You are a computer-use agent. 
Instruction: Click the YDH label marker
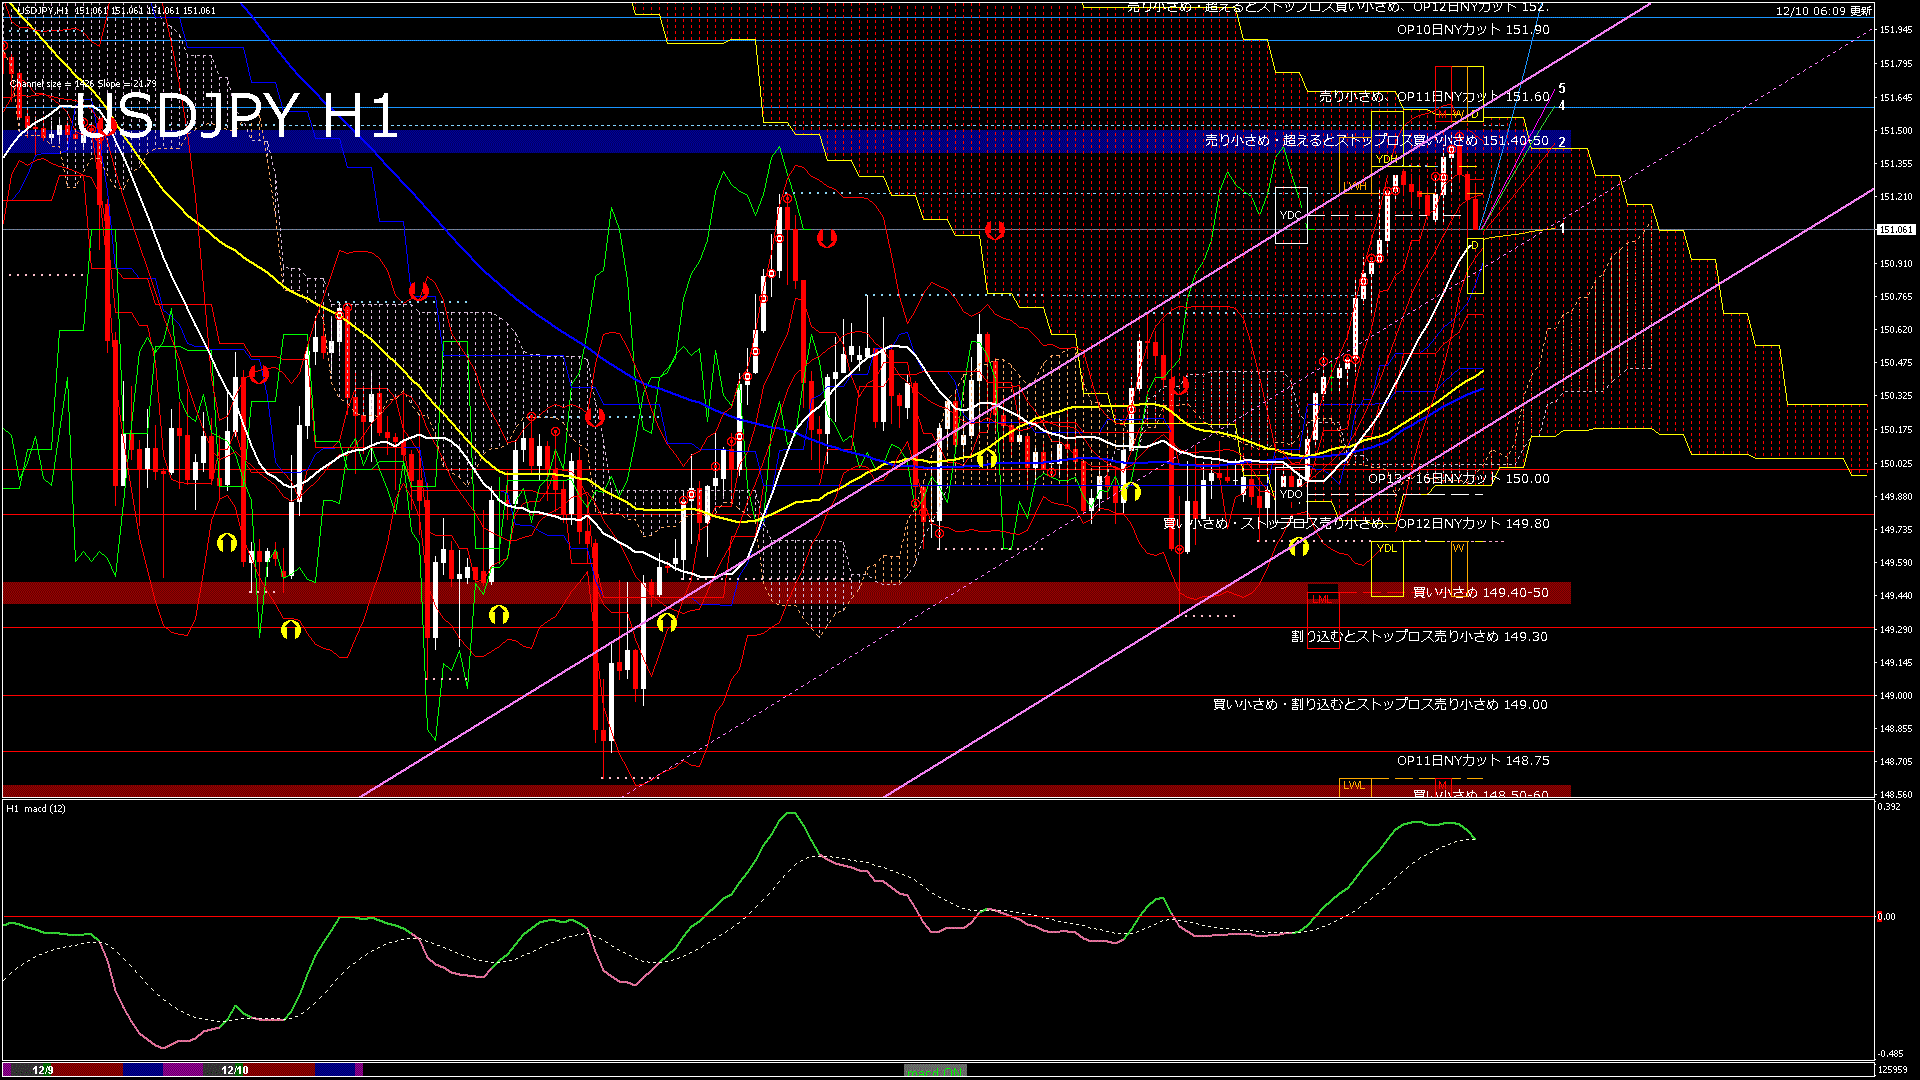[1386, 159]
